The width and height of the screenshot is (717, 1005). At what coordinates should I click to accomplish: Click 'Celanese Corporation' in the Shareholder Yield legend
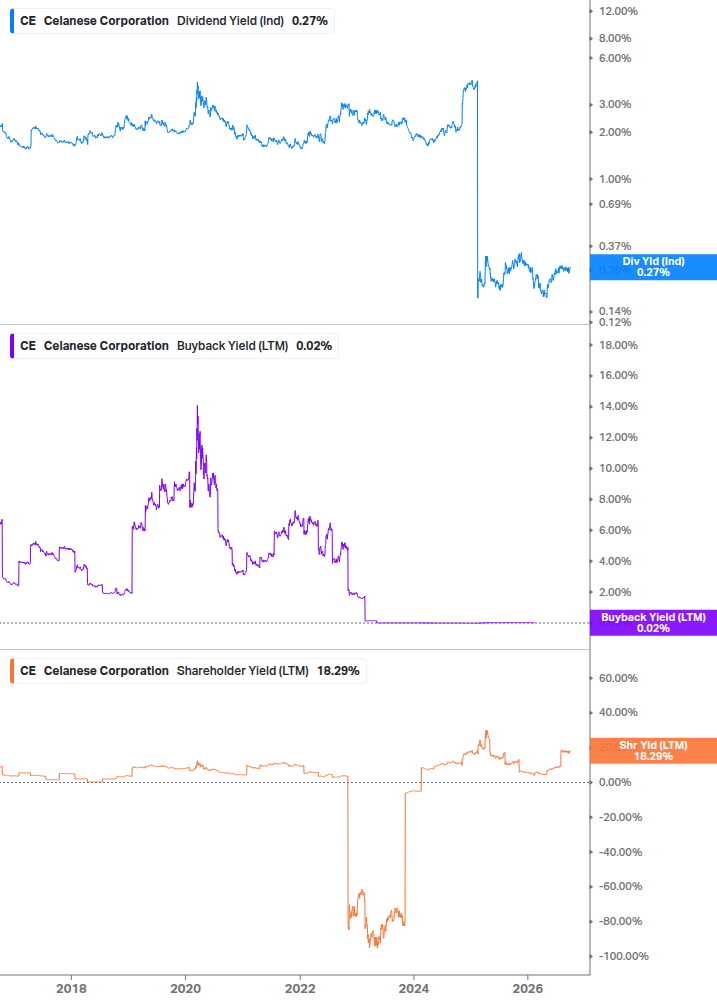(106, 671)
